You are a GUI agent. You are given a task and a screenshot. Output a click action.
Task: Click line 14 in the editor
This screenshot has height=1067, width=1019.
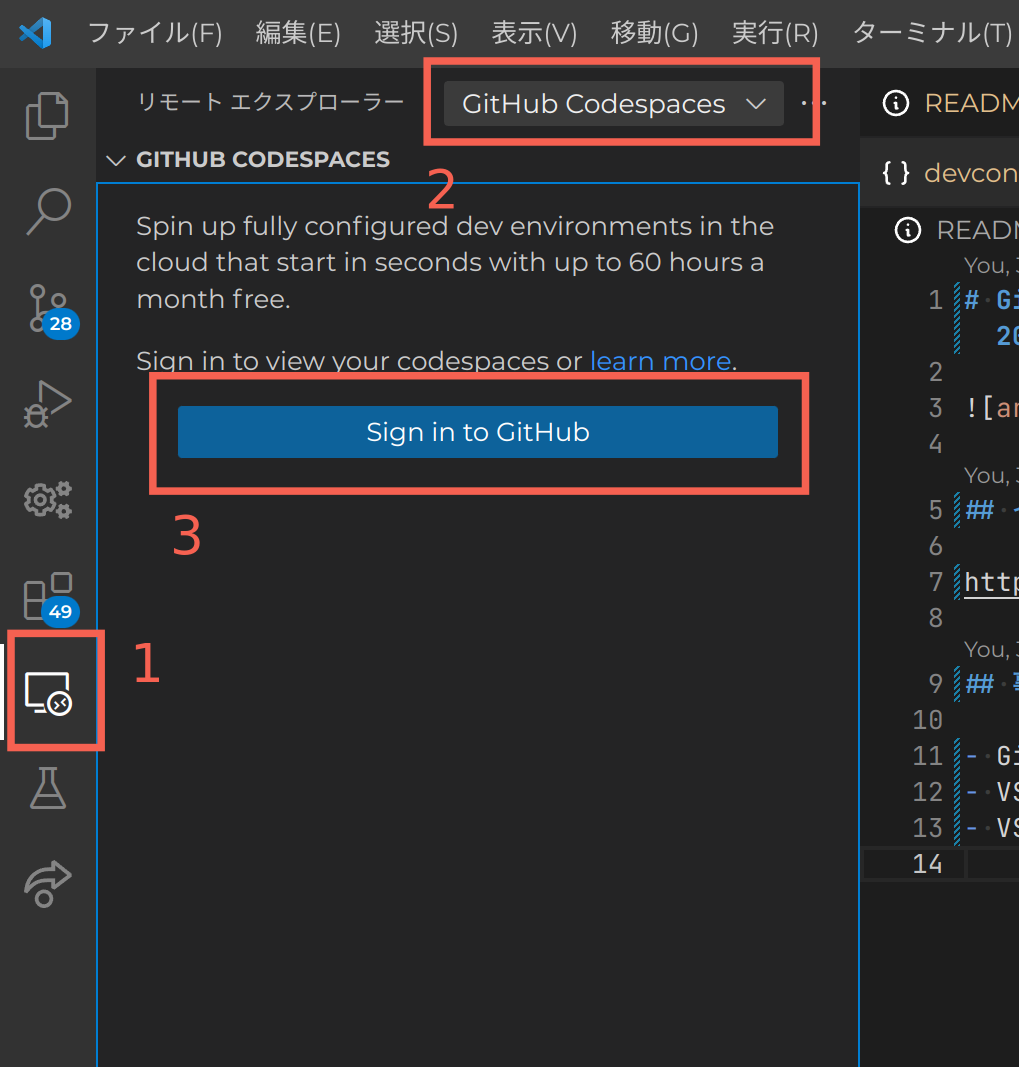coord(990,864)
